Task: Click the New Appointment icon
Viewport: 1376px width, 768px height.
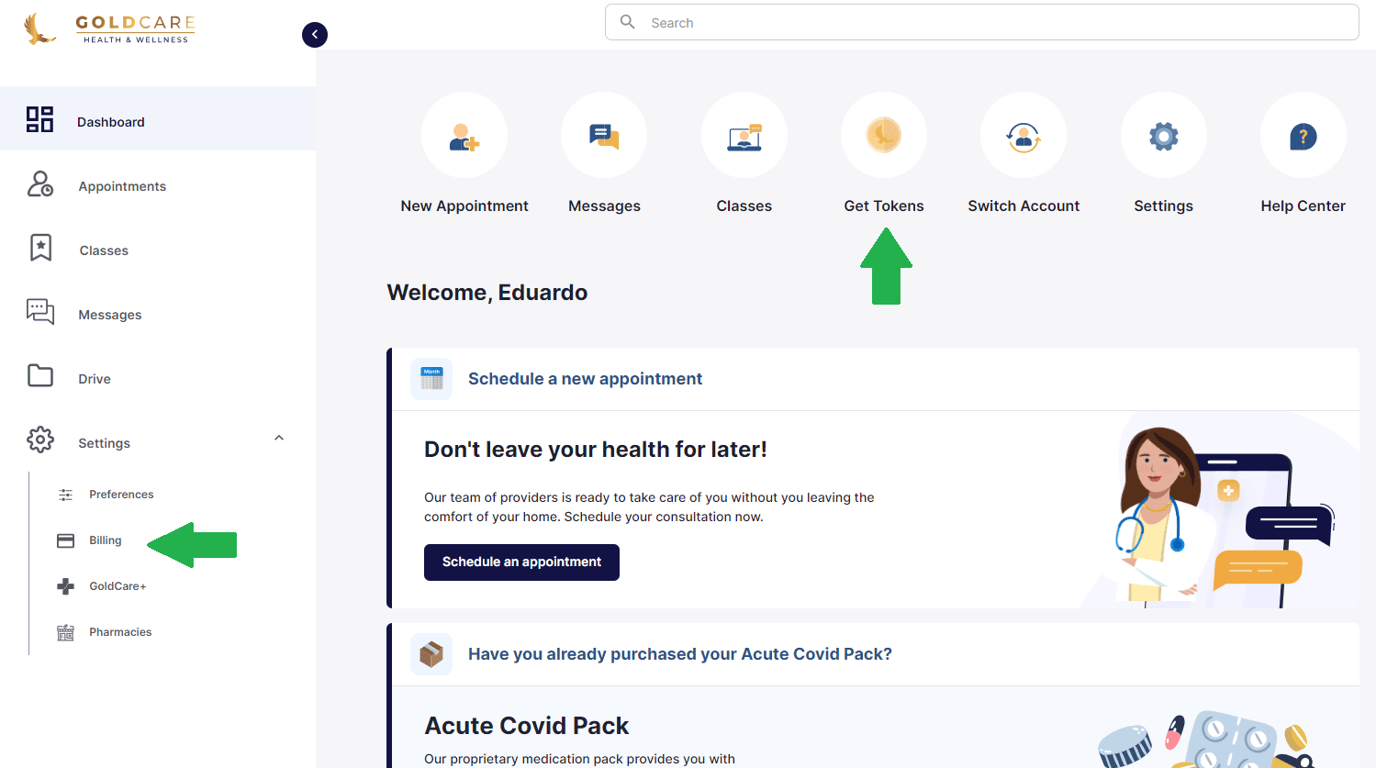Action: pos(464,136)
